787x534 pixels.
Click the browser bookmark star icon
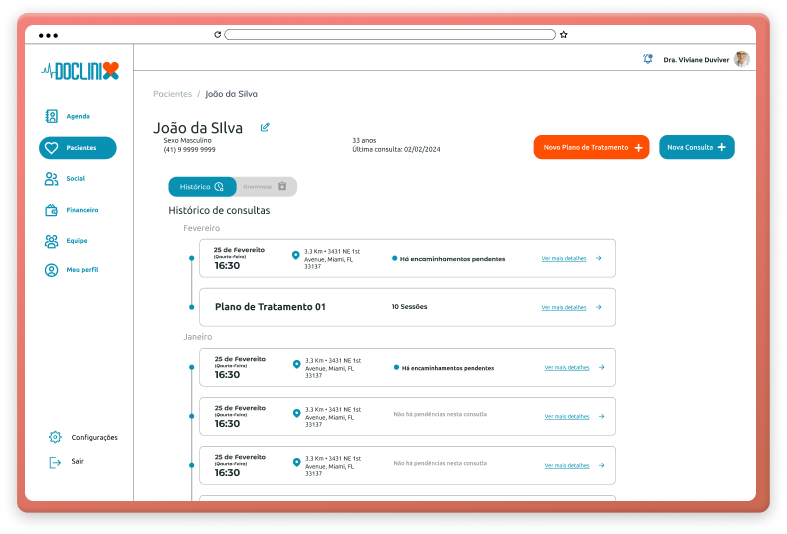[x=564, y=34]
